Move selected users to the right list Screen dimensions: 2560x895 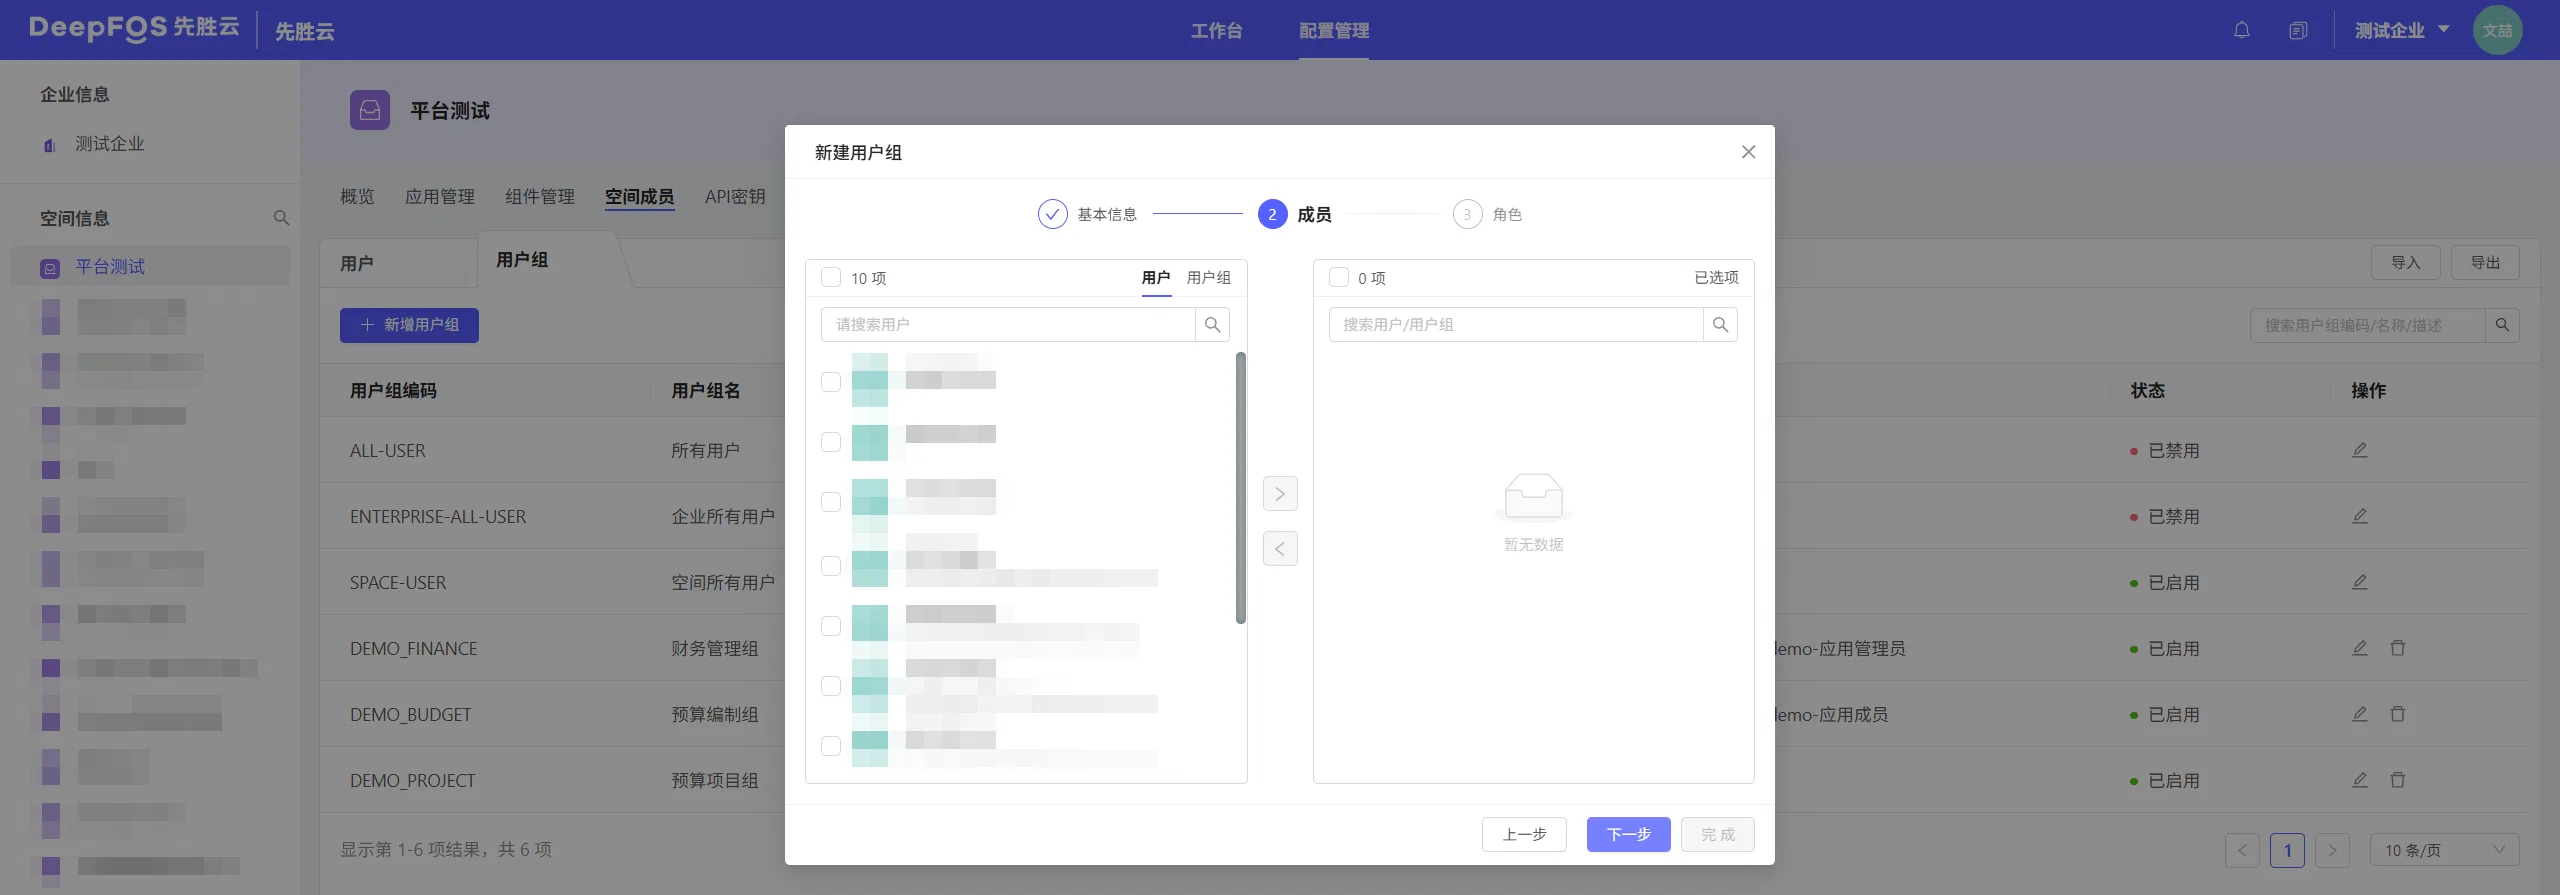click(1280, 494)
